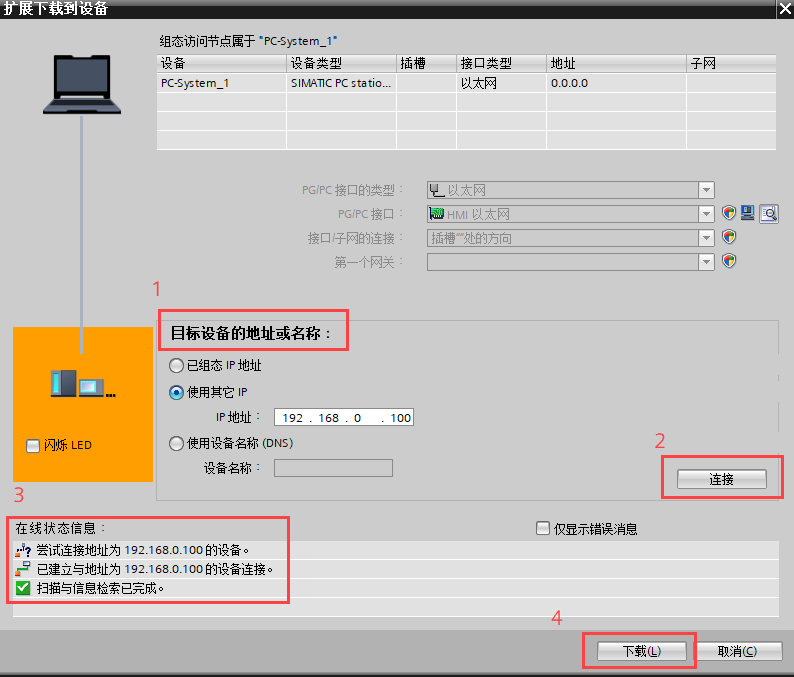Click the established connection status icon
The width and height of the screenshot is (794, 677).
pos(23,569)
